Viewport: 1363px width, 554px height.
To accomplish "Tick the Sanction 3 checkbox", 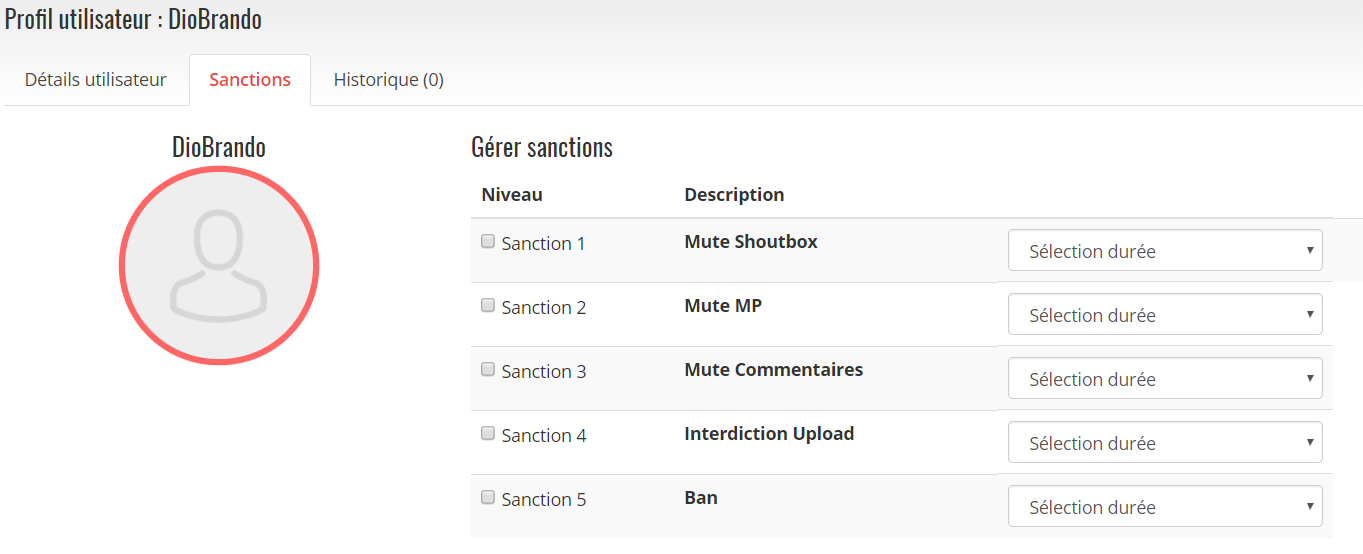I will coord(488,369).
